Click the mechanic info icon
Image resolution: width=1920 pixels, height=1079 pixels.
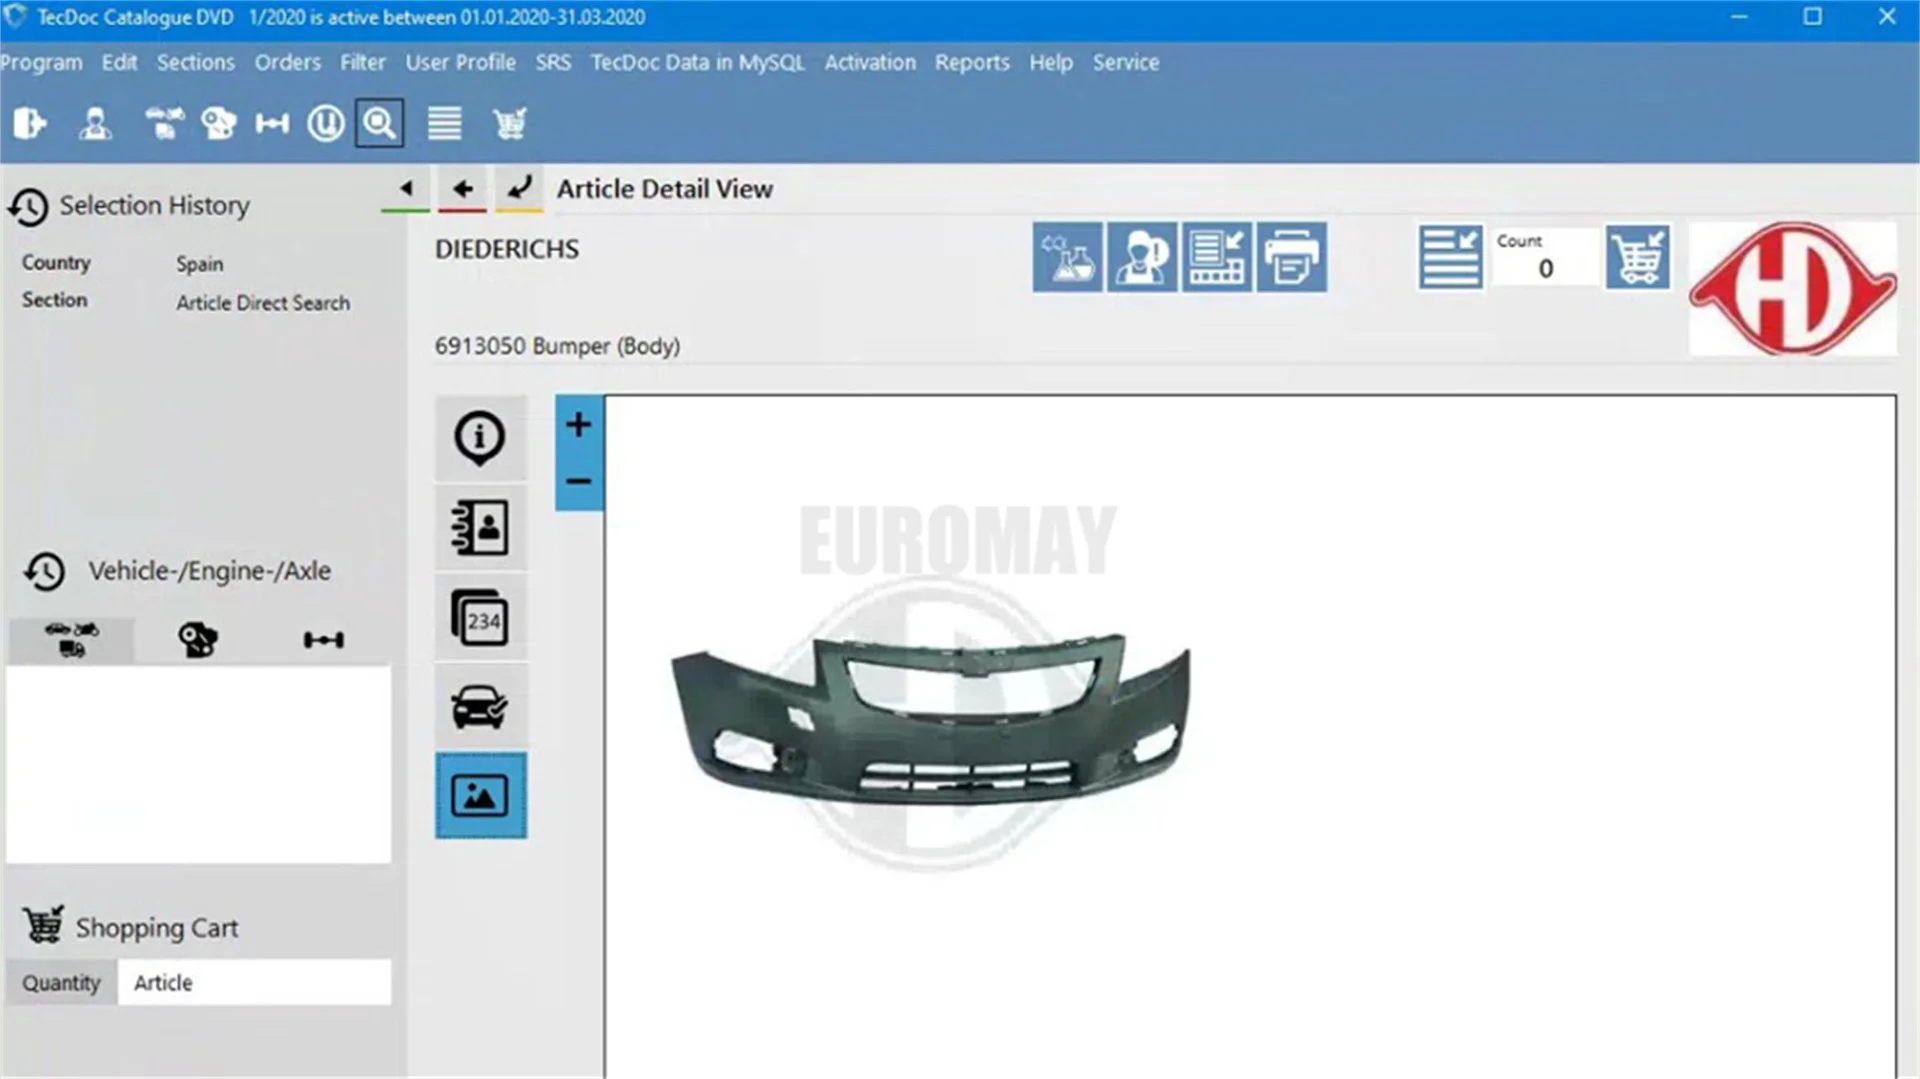pyautogui.click(x=1142, y=257)
